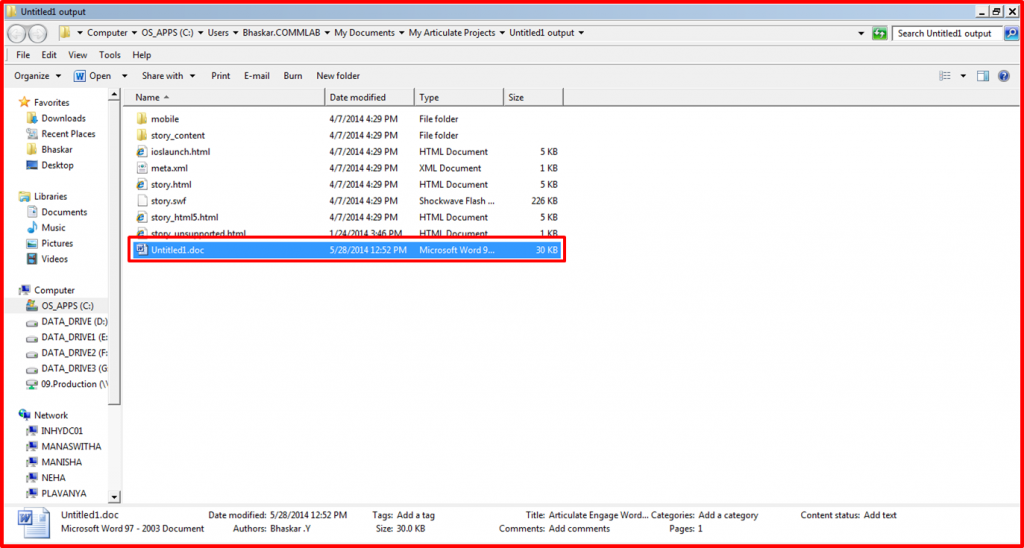Image resolution: width=1024 pixels, height=548 pixels.
Task: Open the Downloads favorite folder
Action: point(63,118)
